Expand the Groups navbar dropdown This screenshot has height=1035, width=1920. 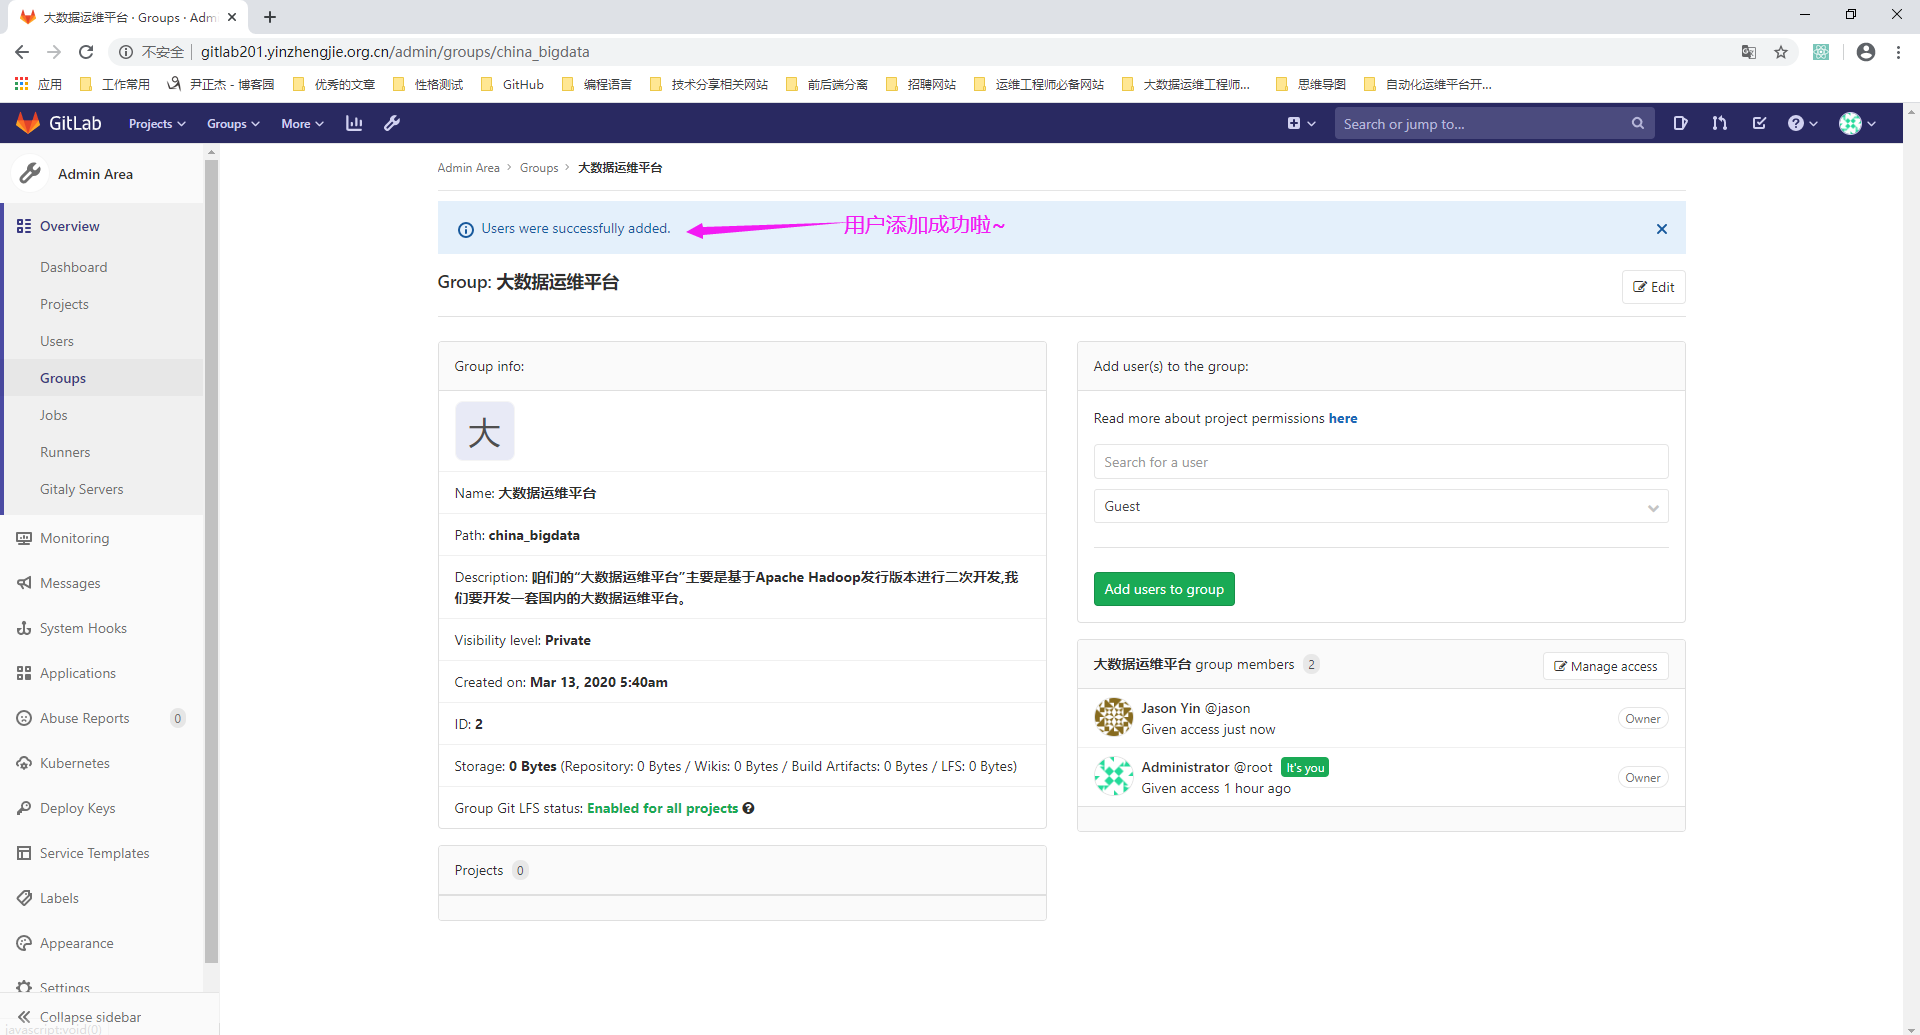point(233,124)
